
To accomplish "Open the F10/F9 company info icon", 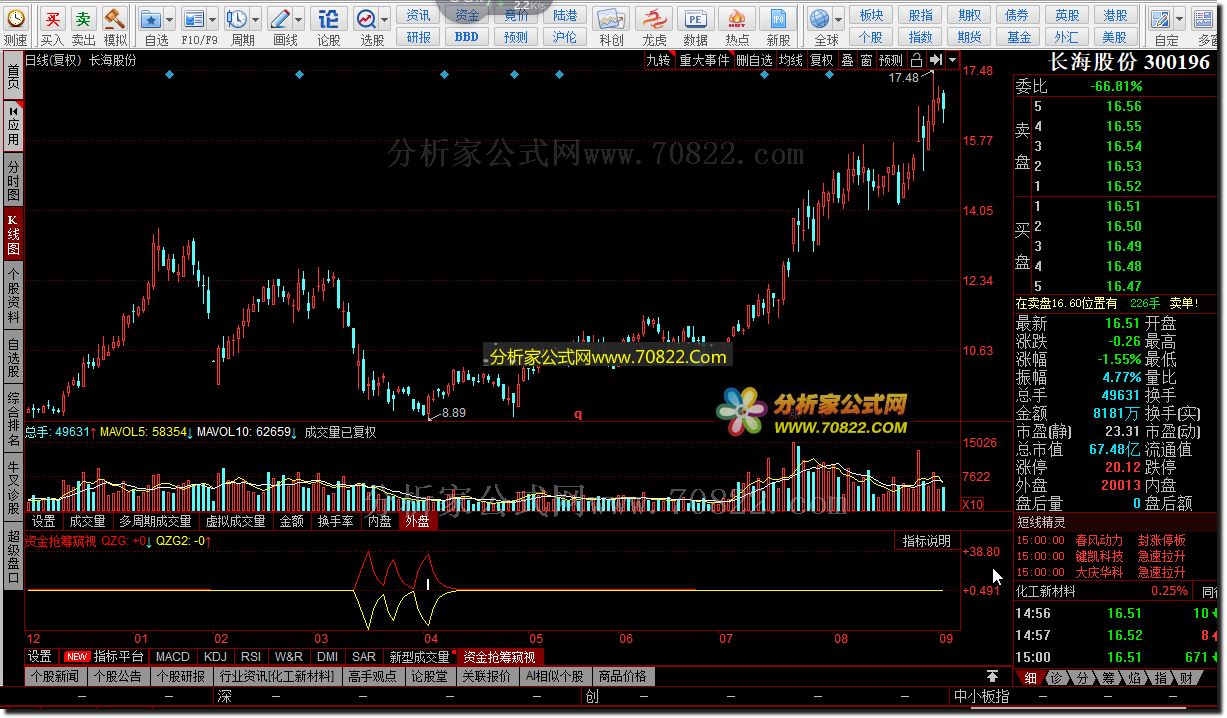I will [x=193, y=18].
